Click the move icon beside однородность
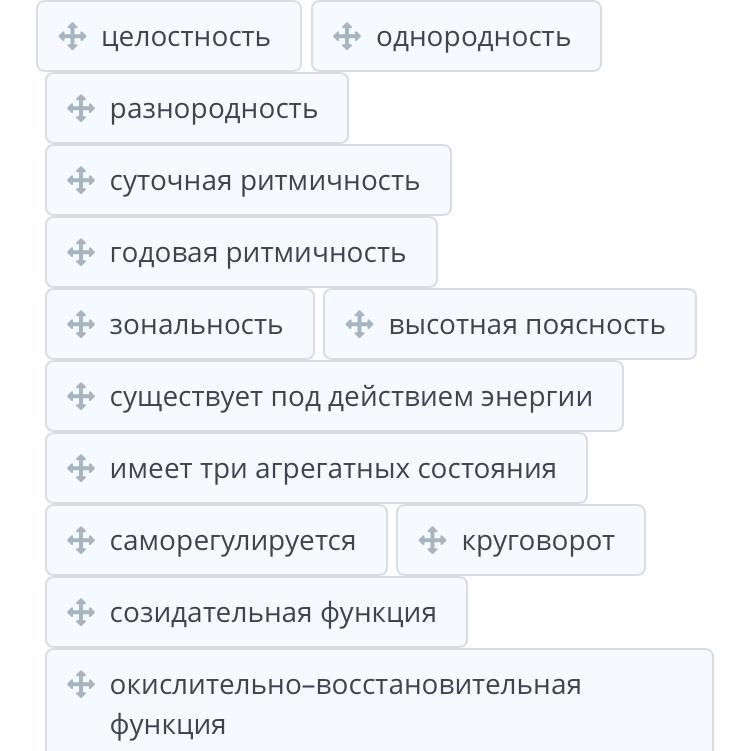This screenshot has height=751, width=750. tap(347, 37)
